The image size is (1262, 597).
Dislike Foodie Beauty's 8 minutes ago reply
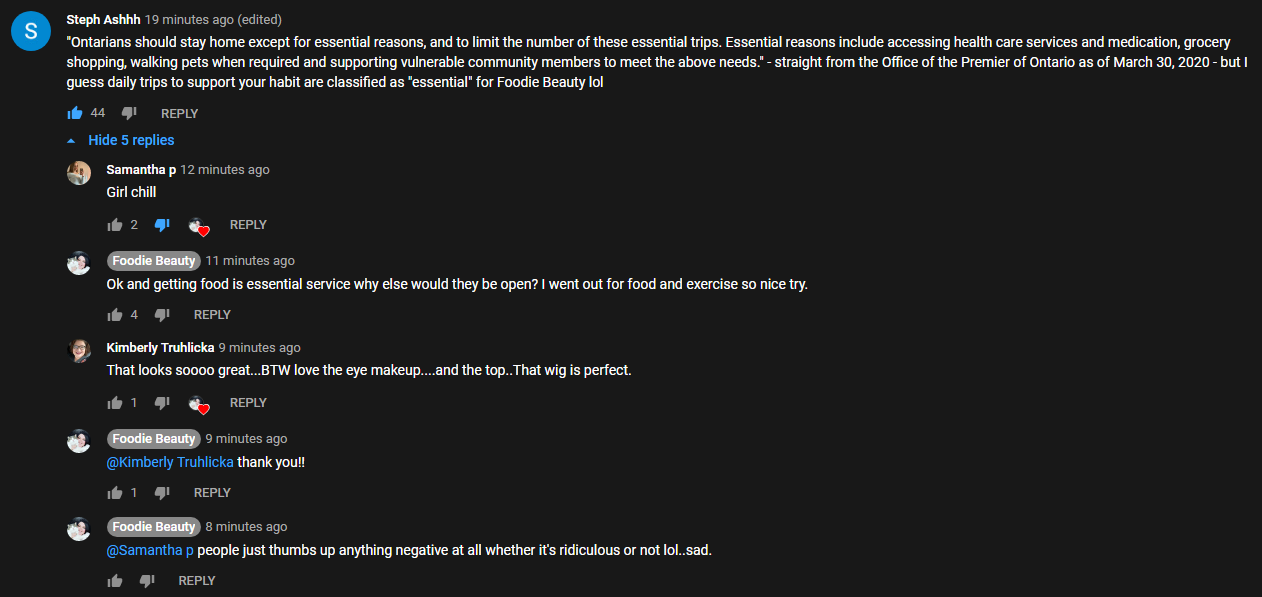tap(147, 581)
